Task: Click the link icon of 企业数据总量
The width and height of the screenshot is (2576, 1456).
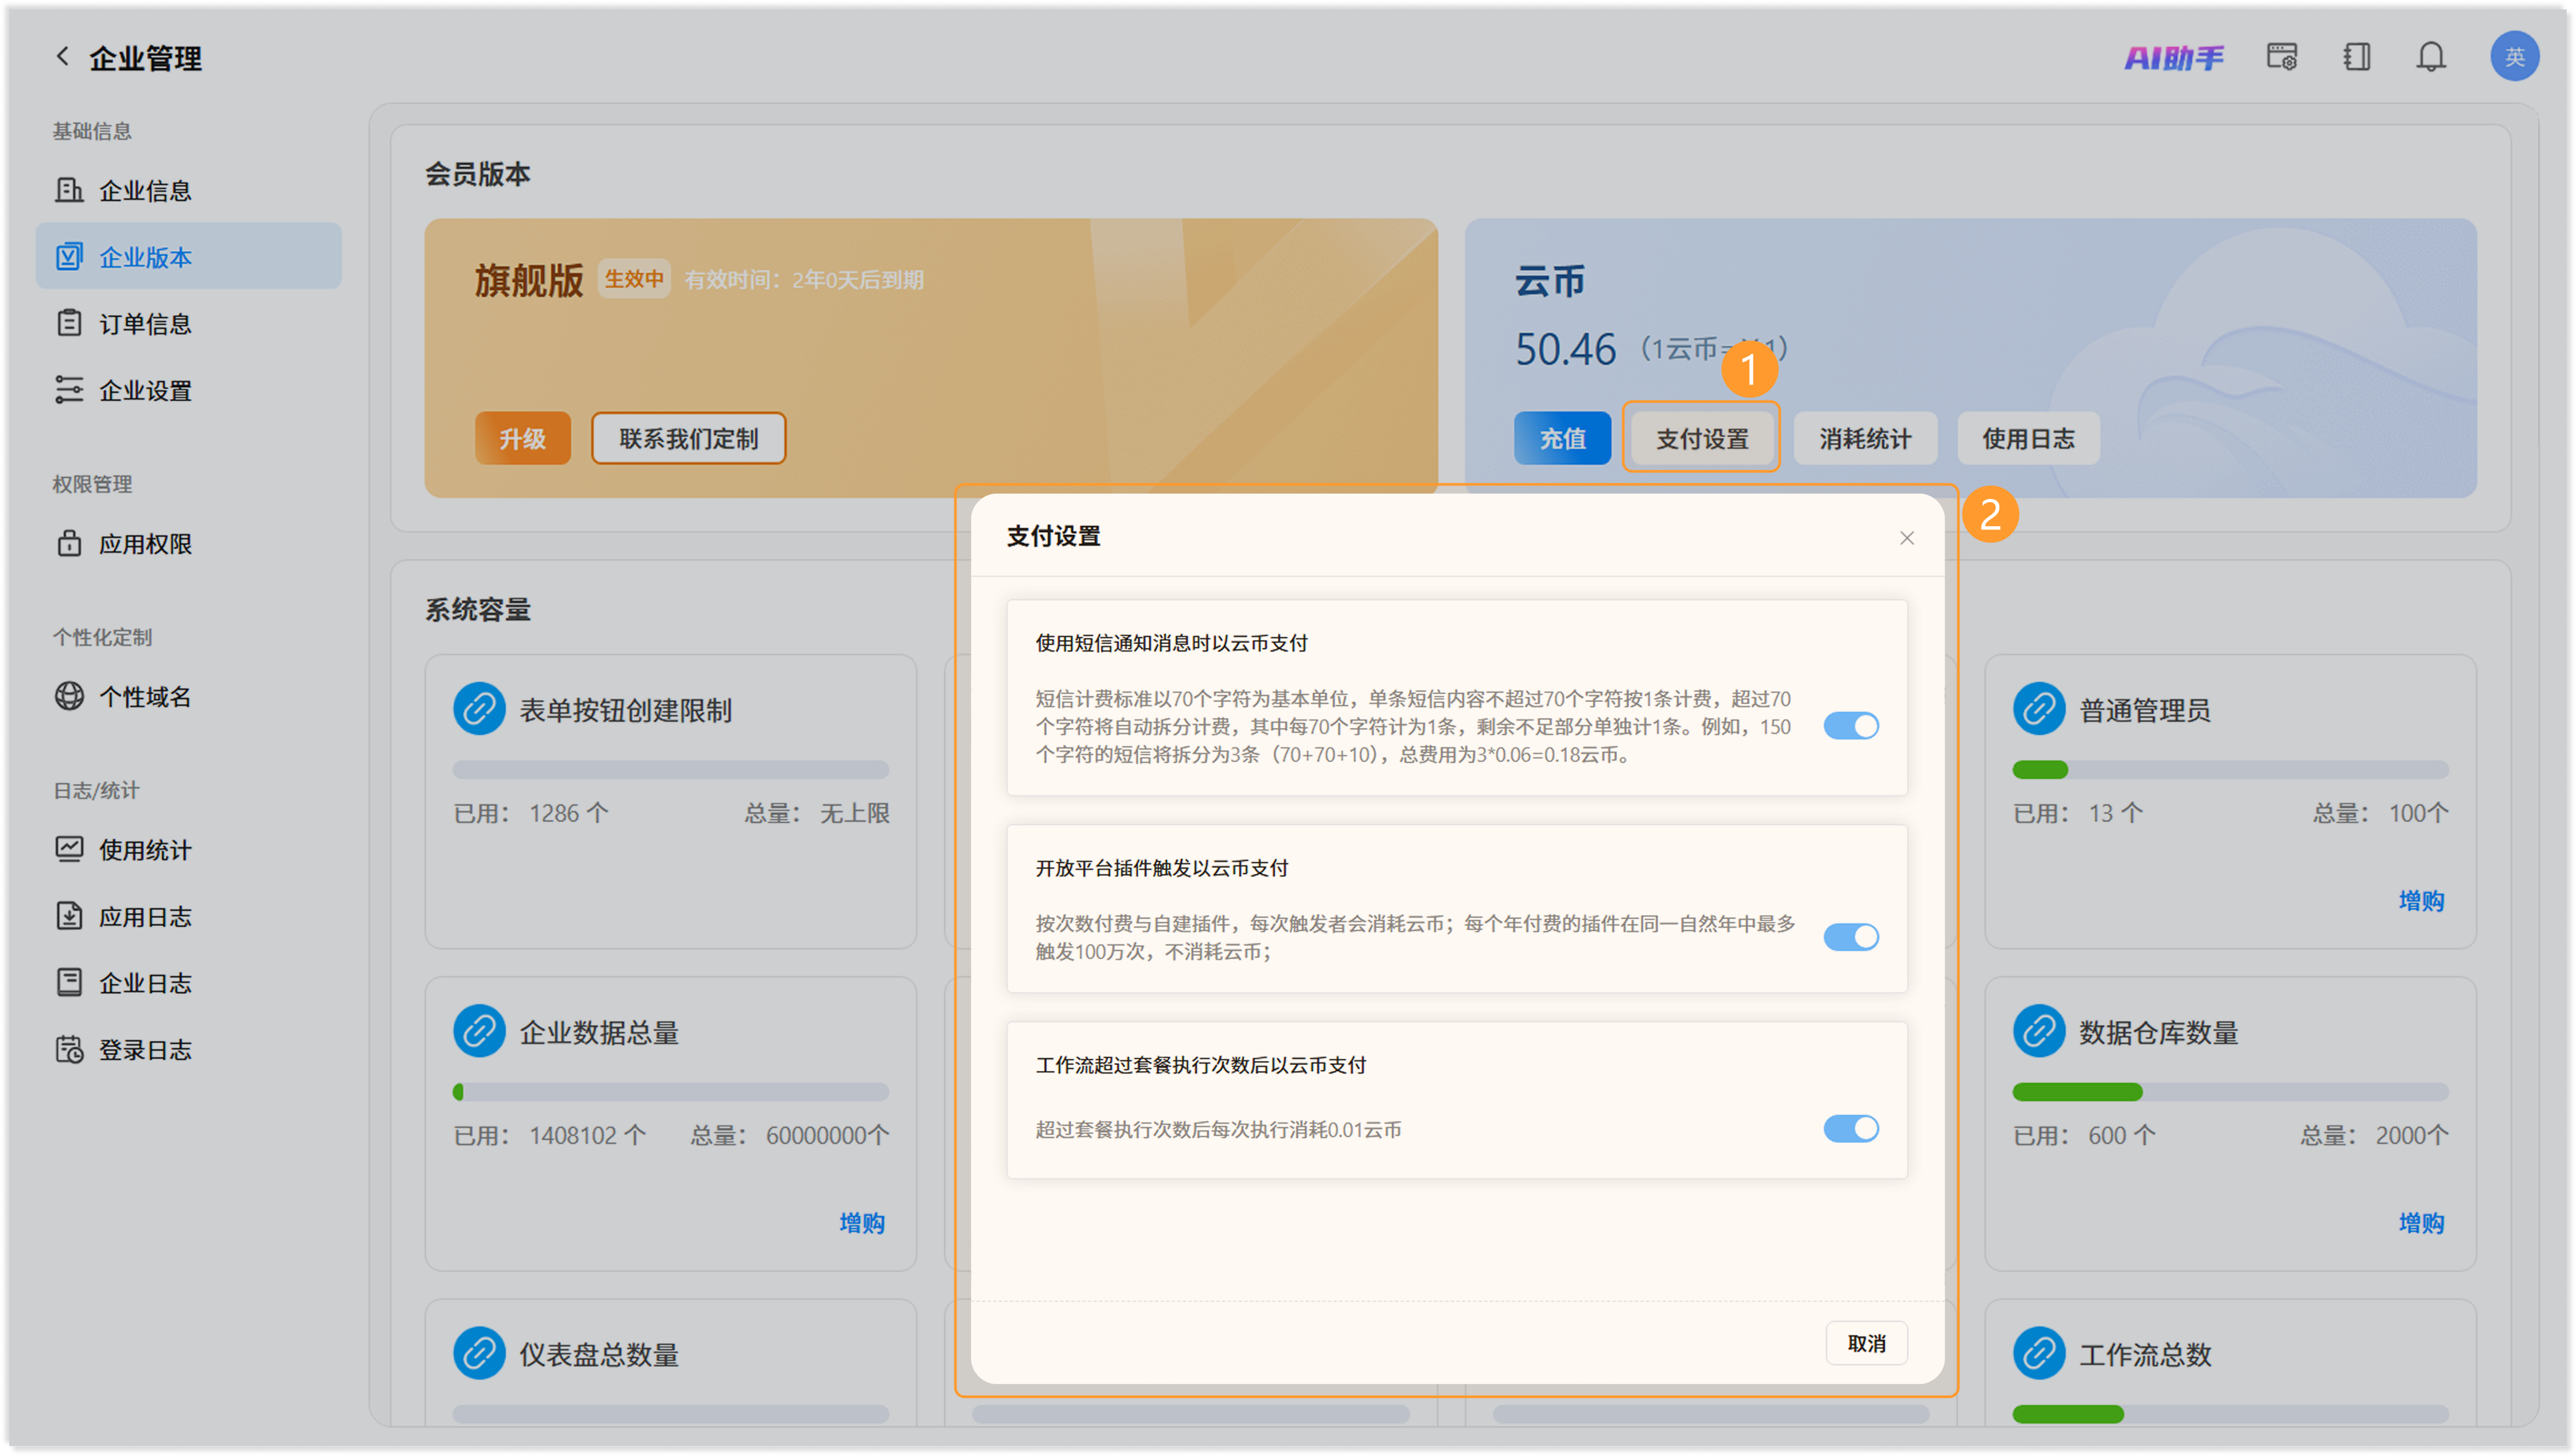Action: click(479, 1031)
